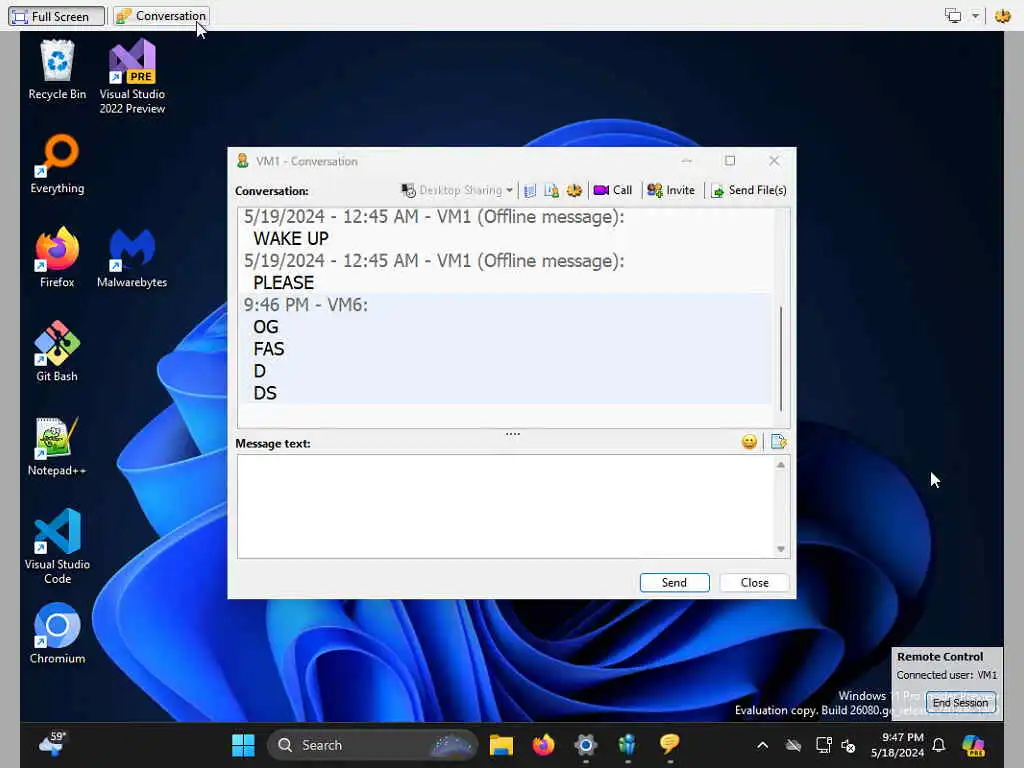Click the OneDrive cloud tray icon

tap(793, 745)
